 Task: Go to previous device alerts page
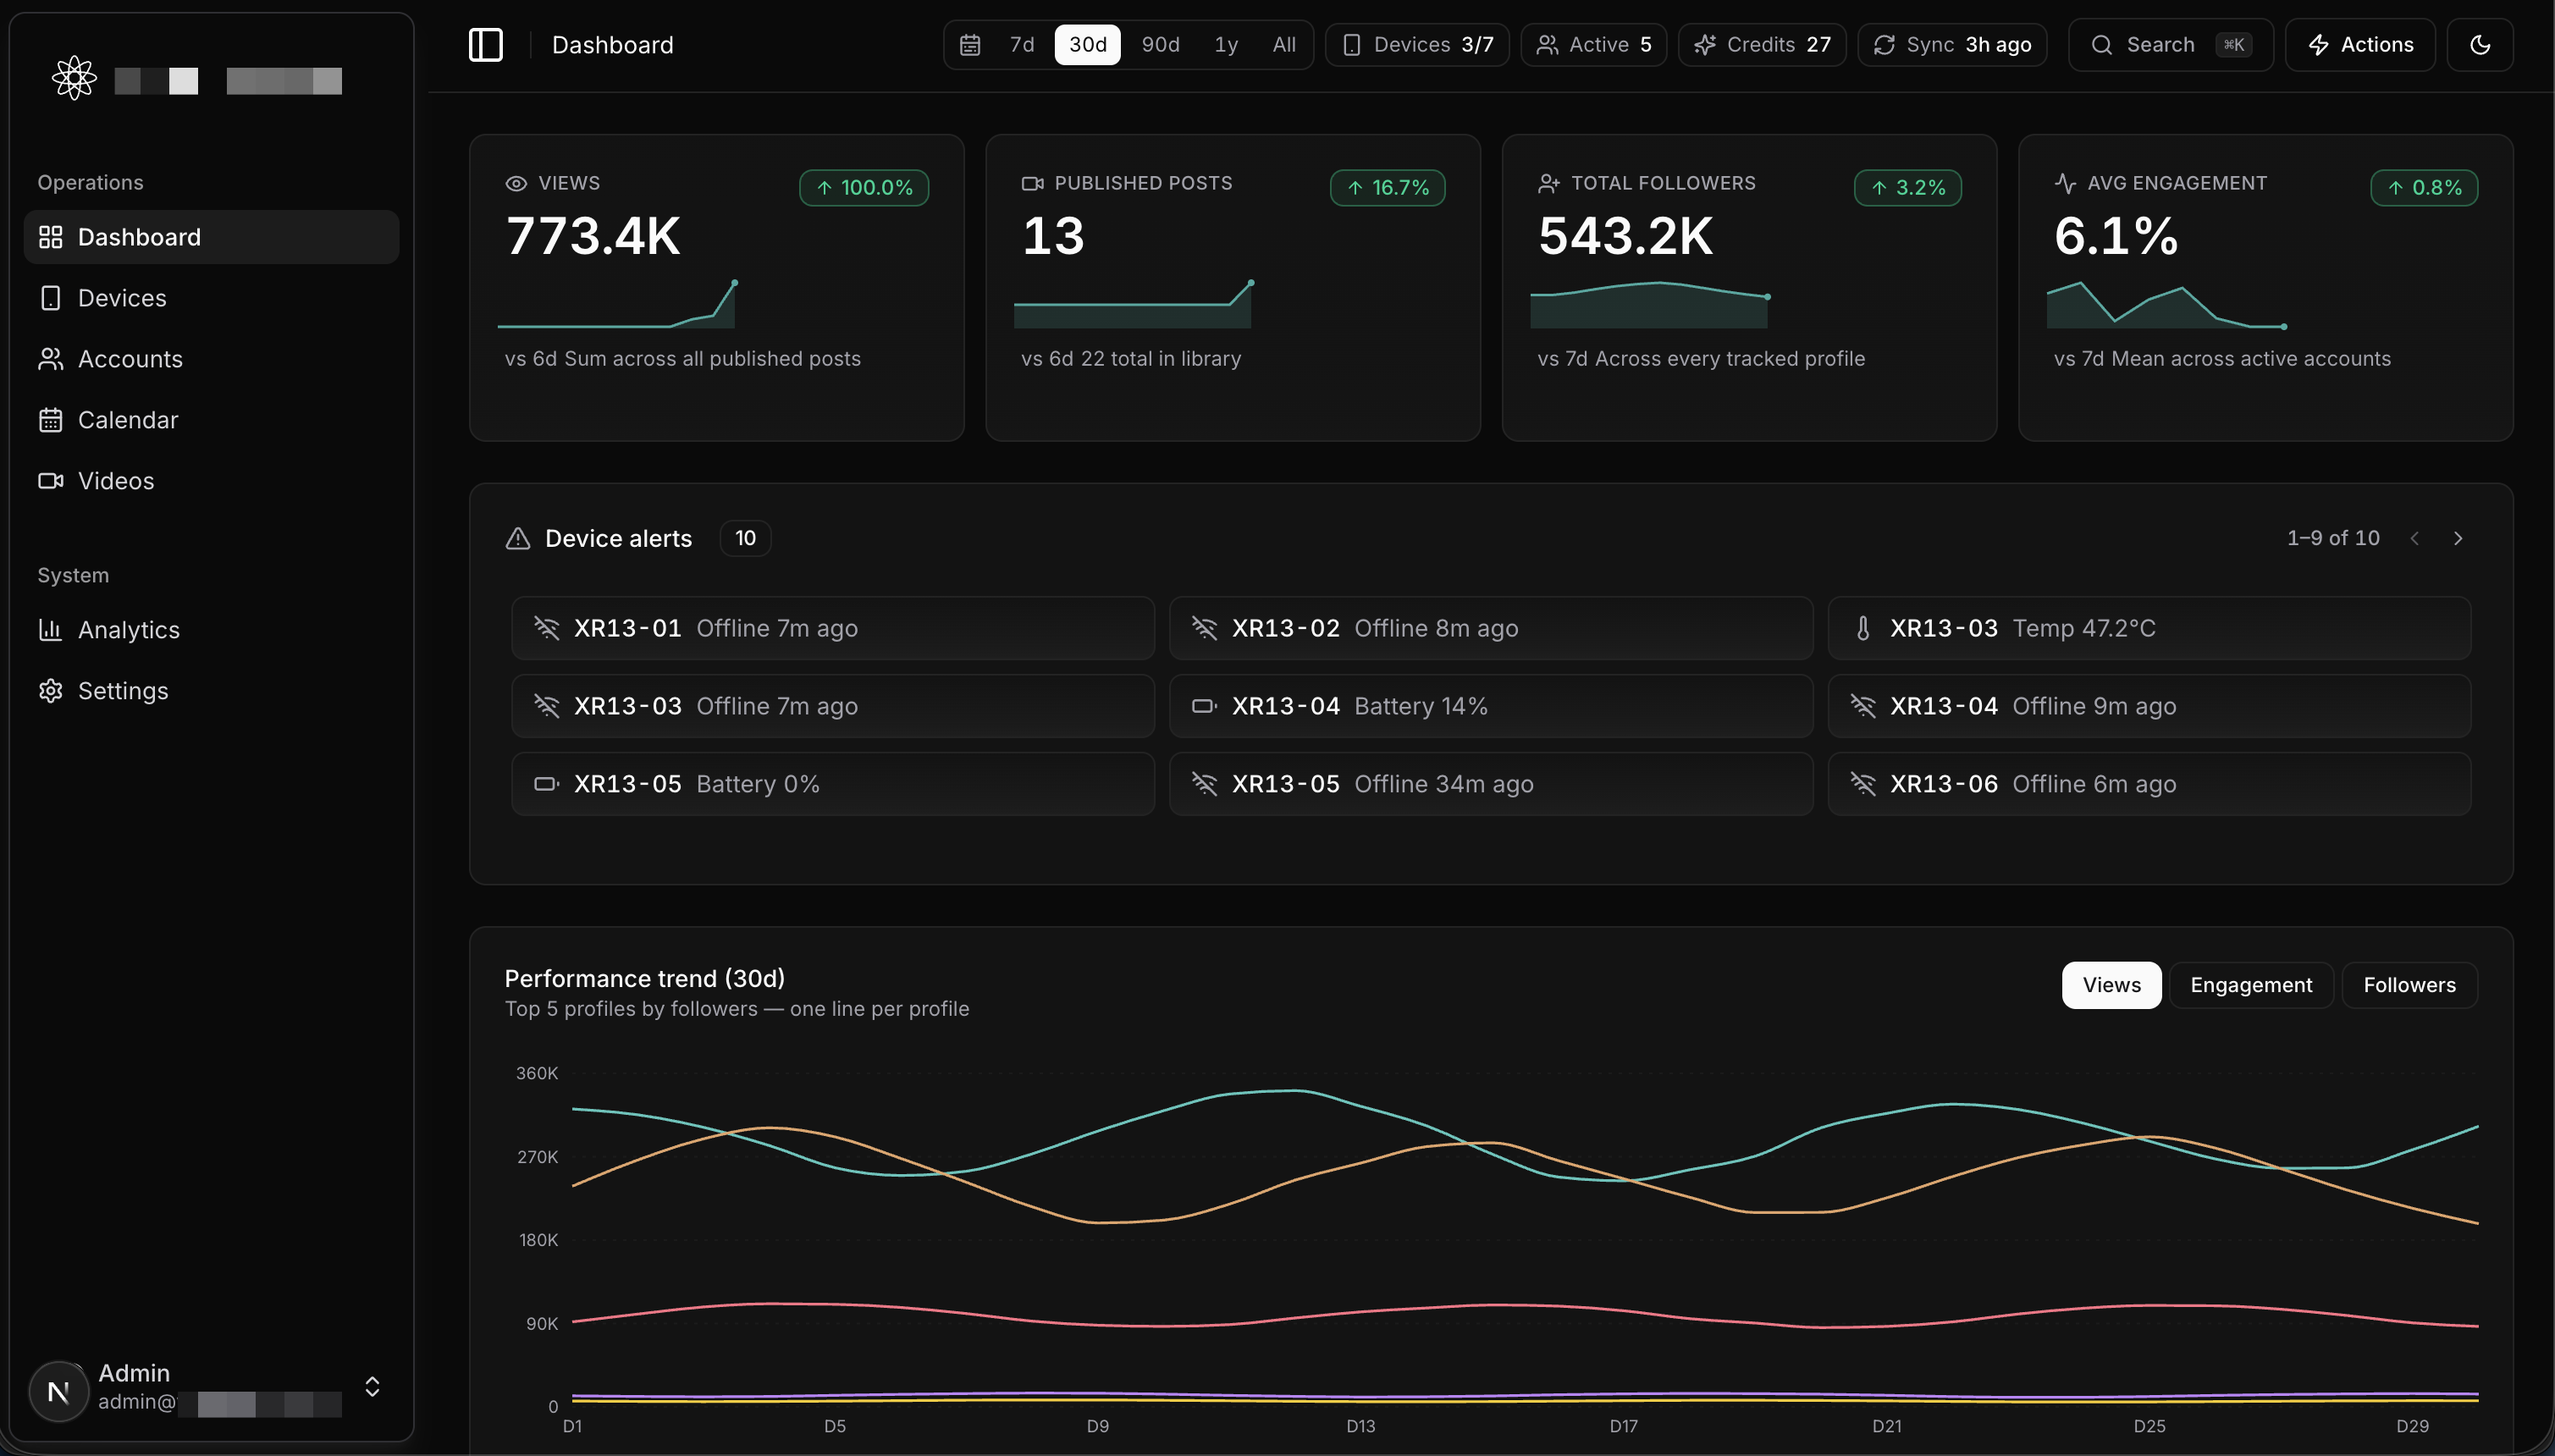2415,538
